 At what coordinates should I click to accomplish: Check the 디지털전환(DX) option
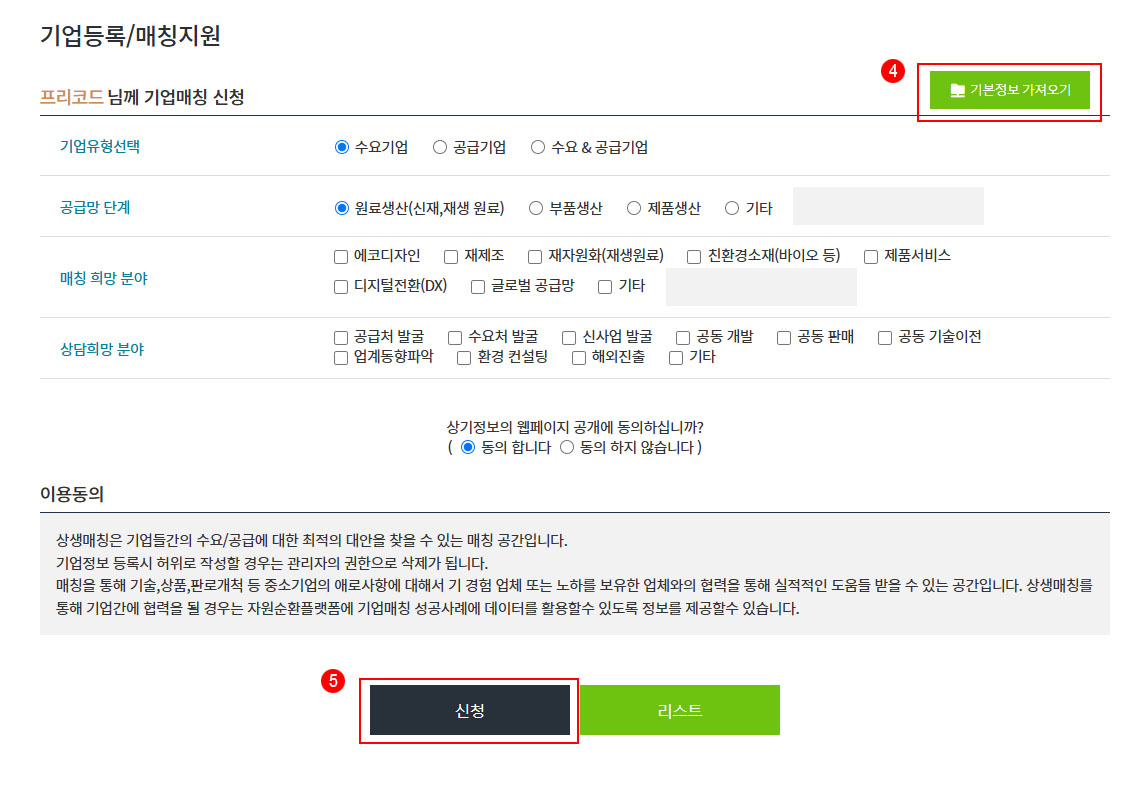coord(341,286)
